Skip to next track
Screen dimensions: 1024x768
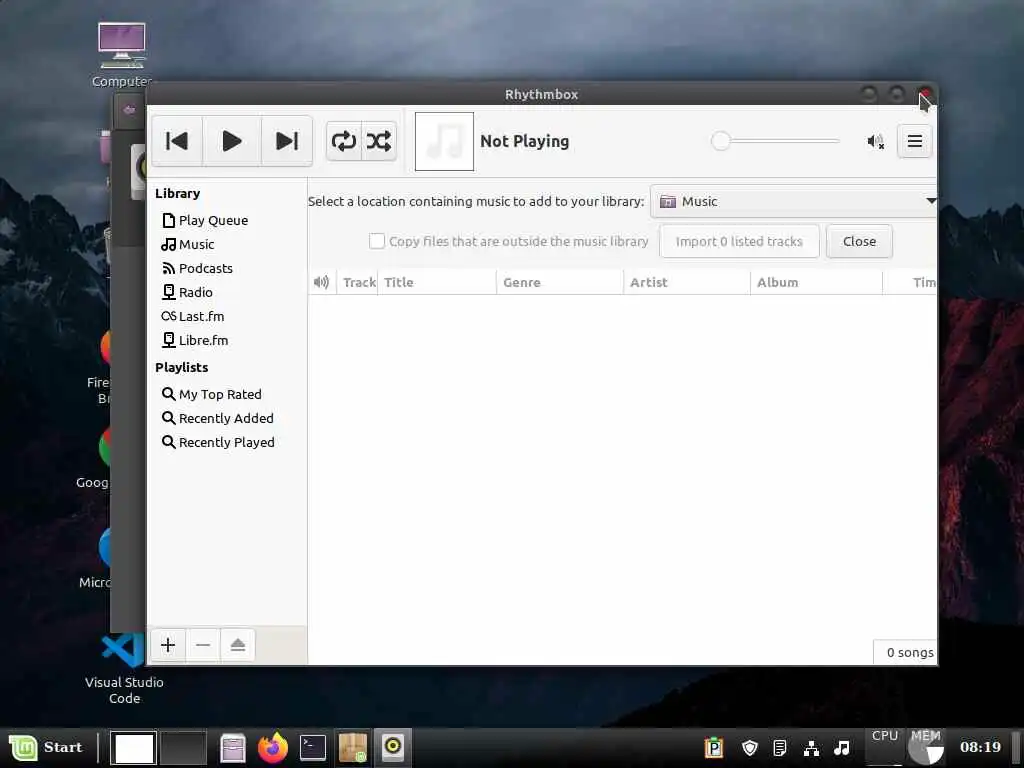[x=287, y=141]
